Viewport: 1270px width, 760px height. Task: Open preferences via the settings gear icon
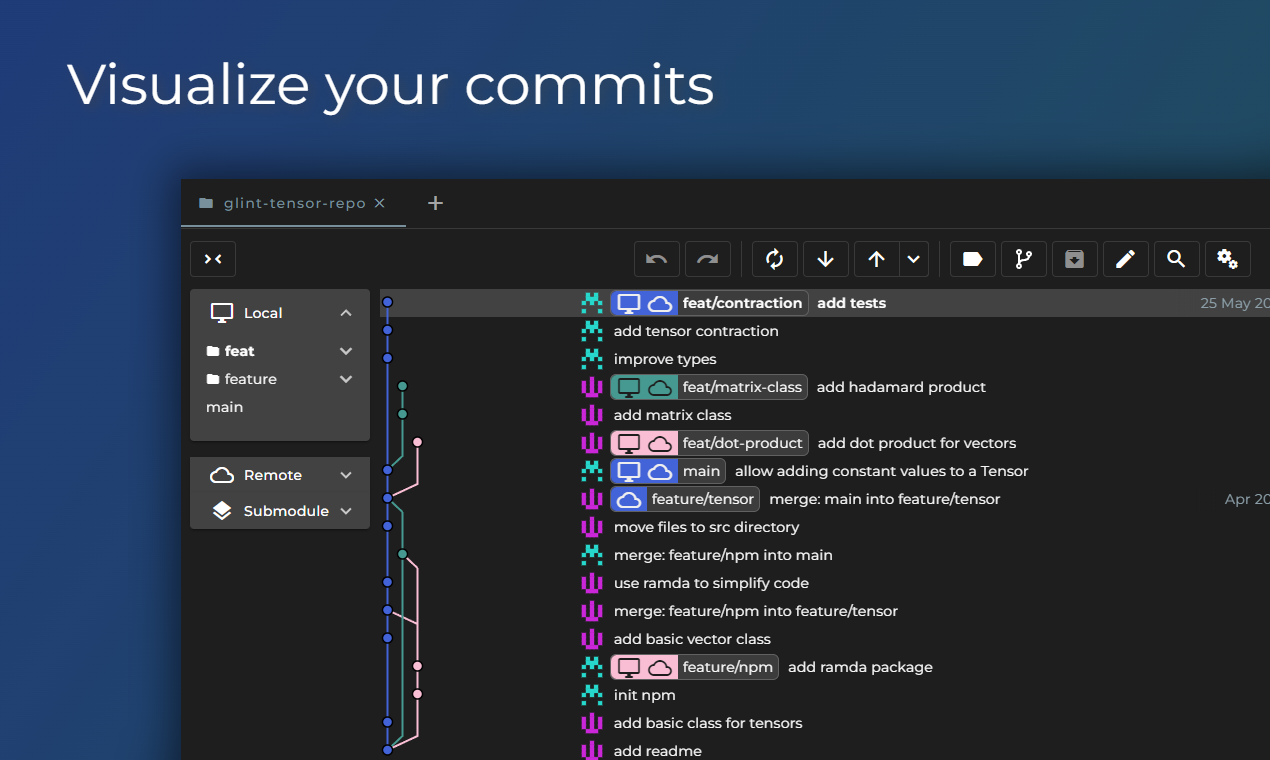pos(1227,259)
